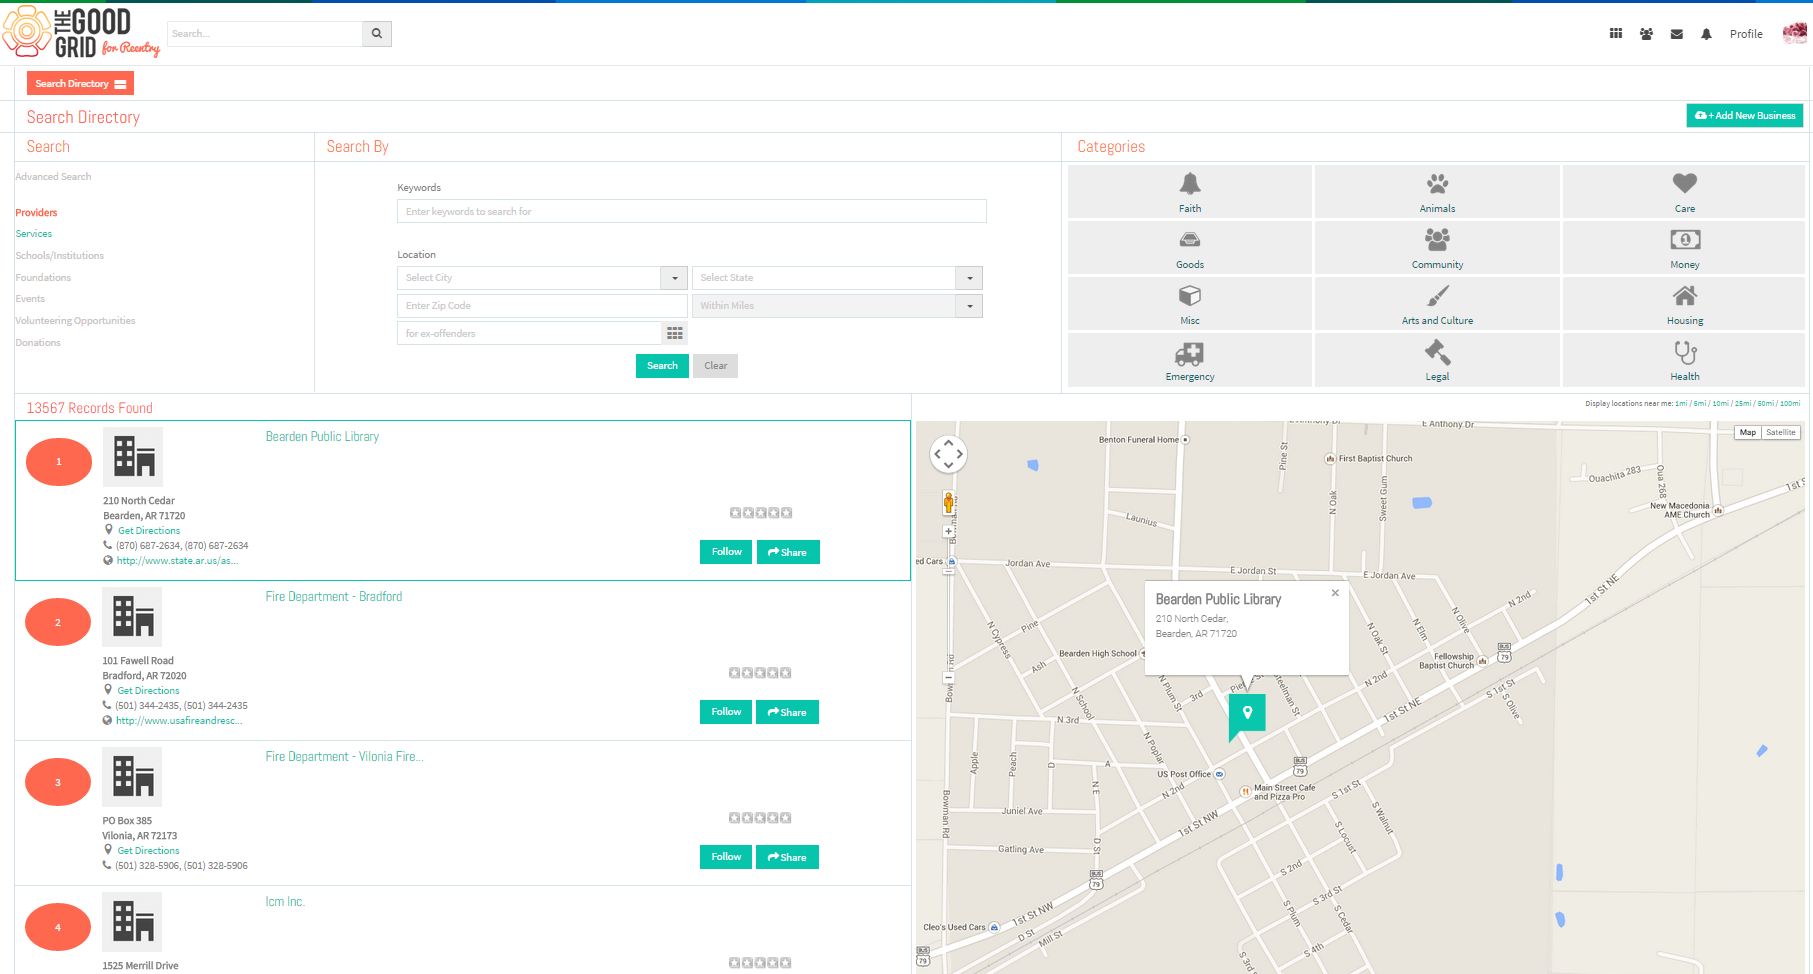This screenshot has width=1813, height=974.
Task: Close the Bearden Public Library map popup
Action: pyautogui.click(x=1335, y=593)
